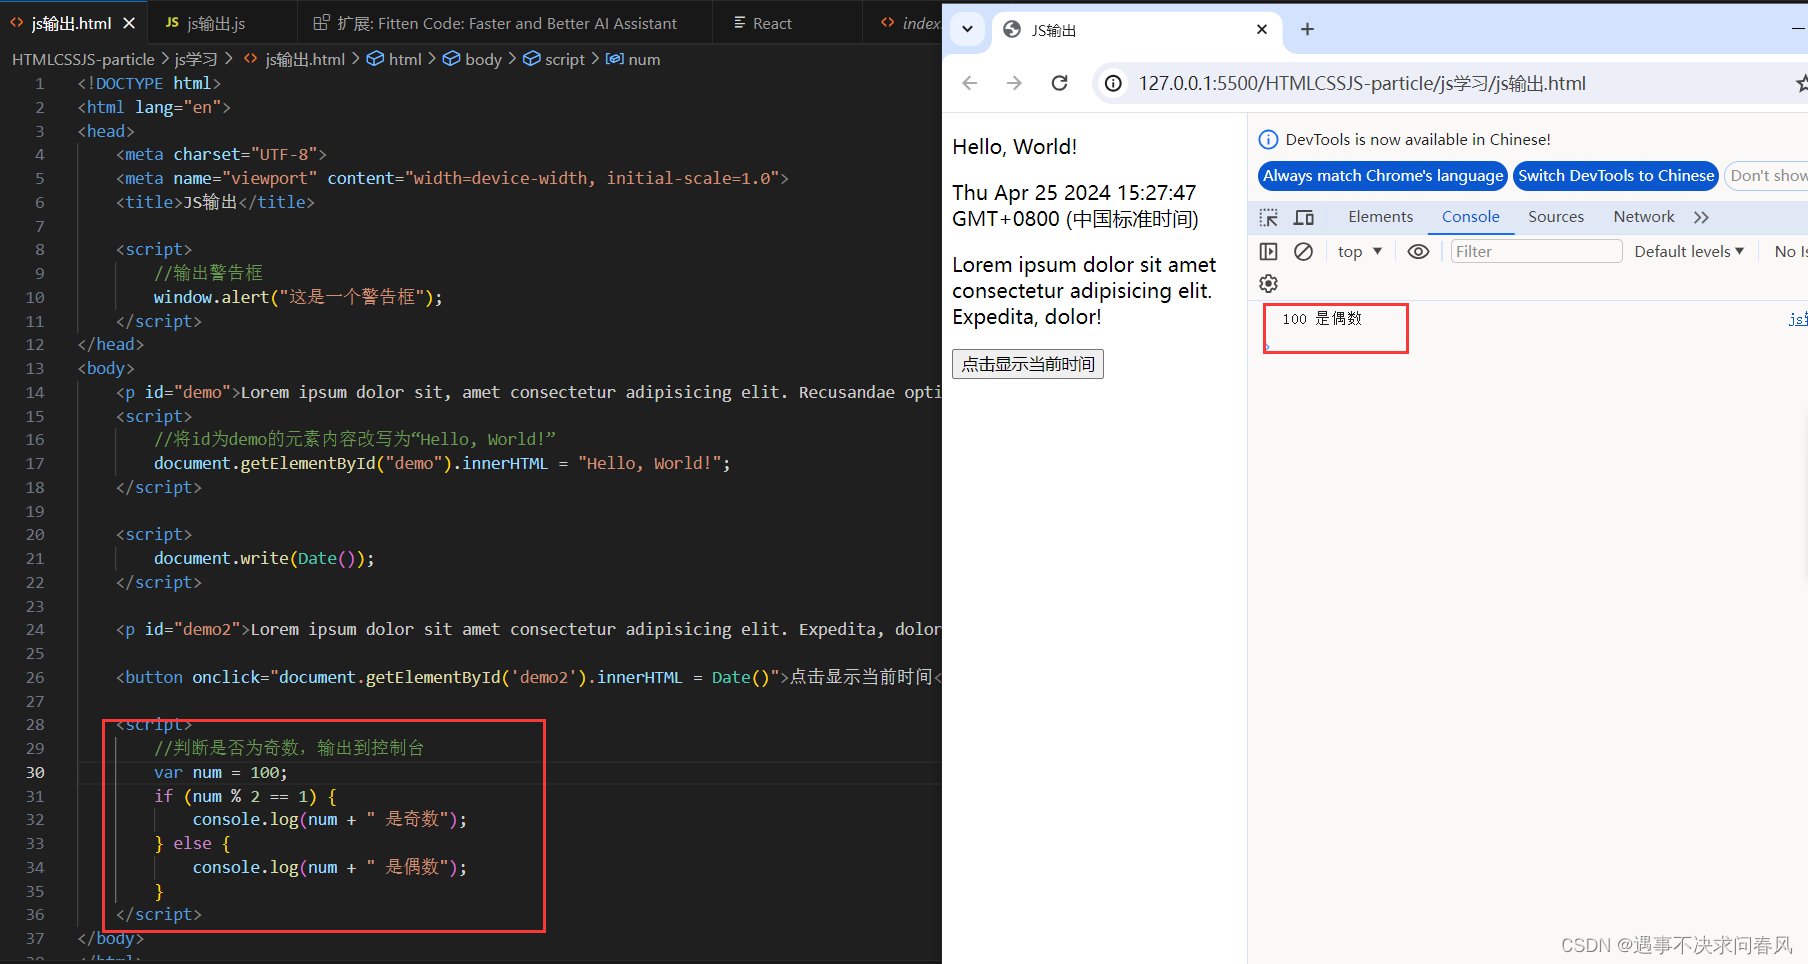Open the Network DevTools tab
The height and width of the screenshot is (964, 1808).
(1643, 217)
